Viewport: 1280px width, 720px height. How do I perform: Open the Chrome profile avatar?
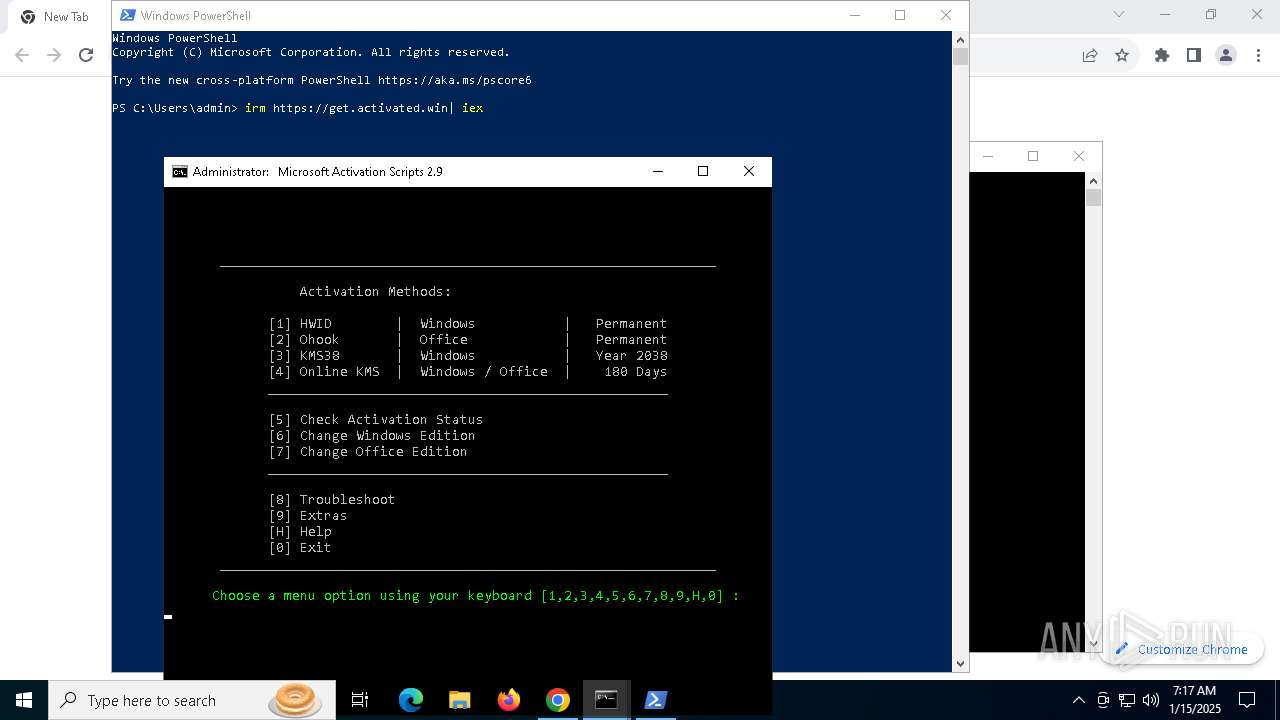[x=1226, y=55]
